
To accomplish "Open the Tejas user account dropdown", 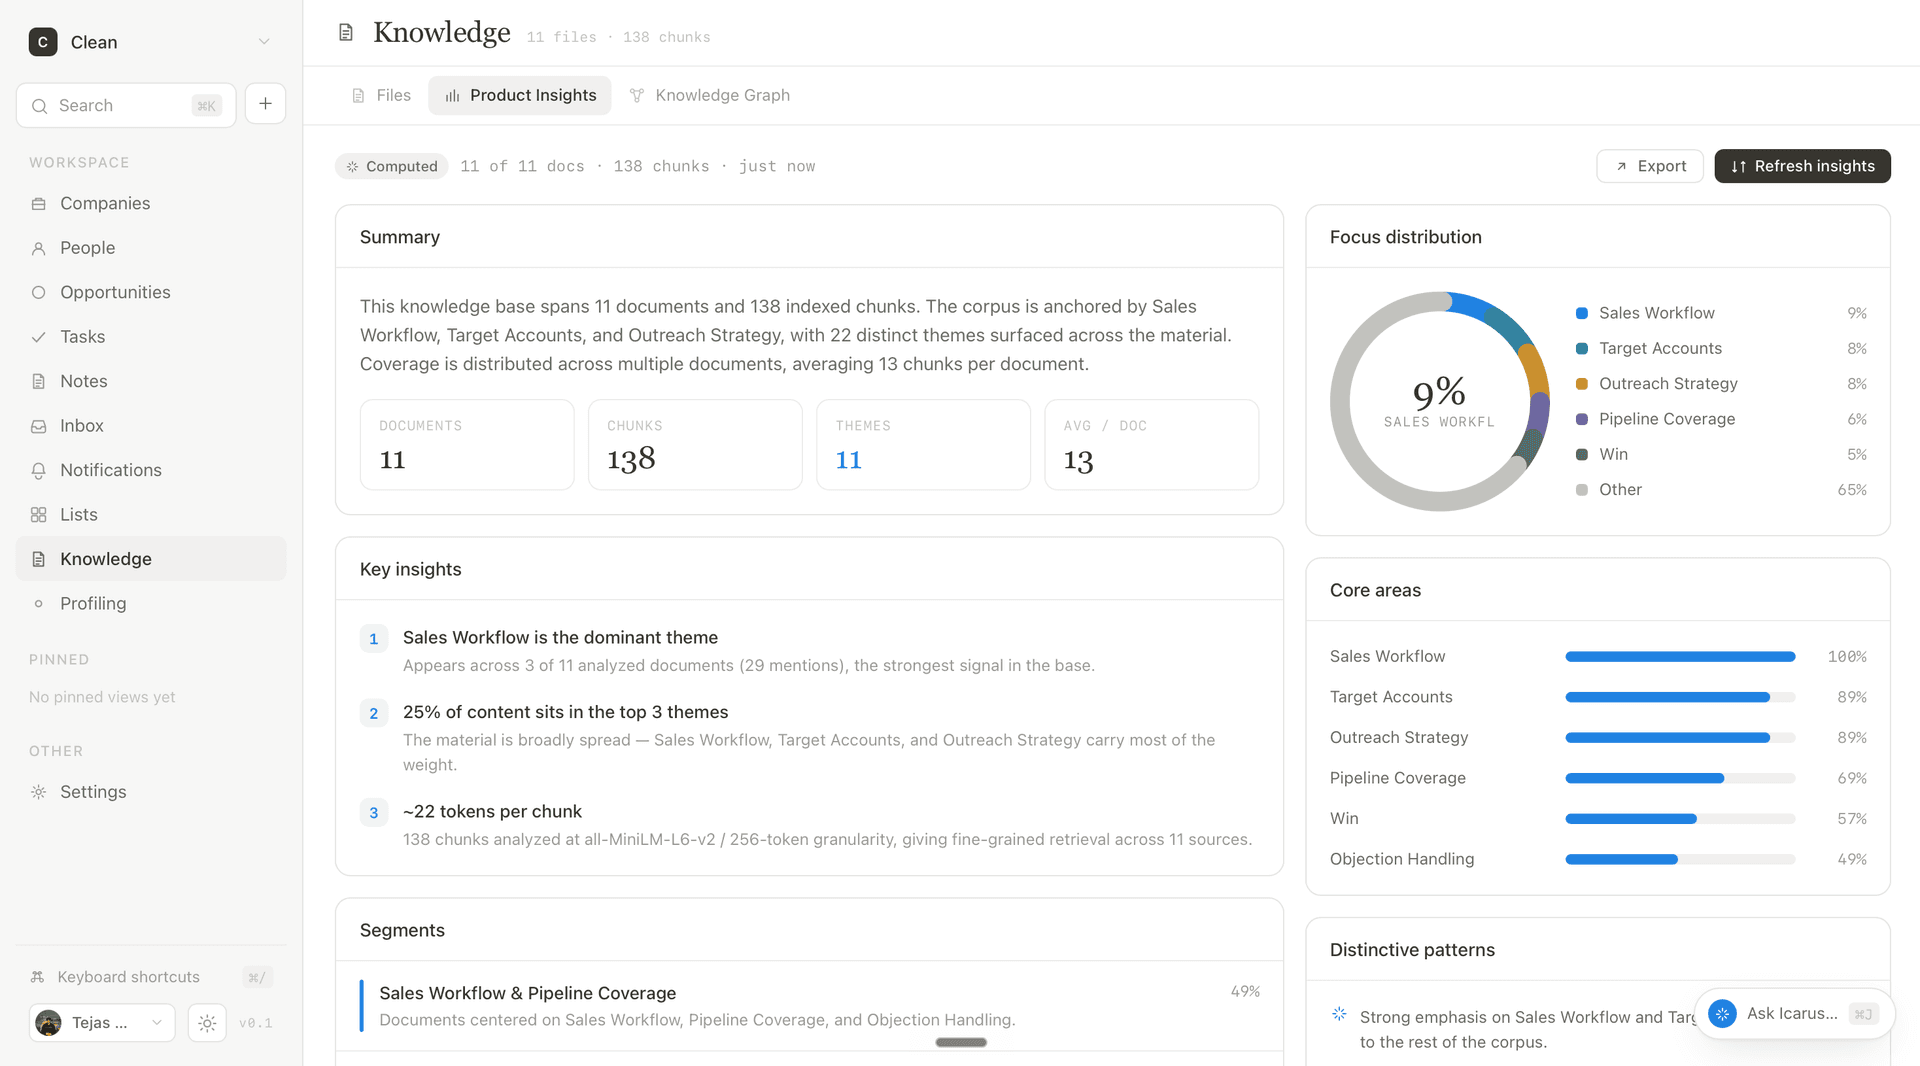I will (x=102, y=1022).
